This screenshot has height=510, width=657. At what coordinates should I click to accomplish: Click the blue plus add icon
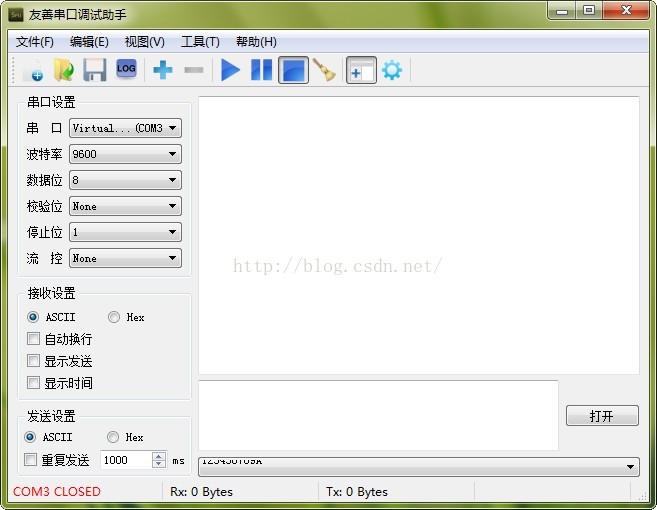163,70
